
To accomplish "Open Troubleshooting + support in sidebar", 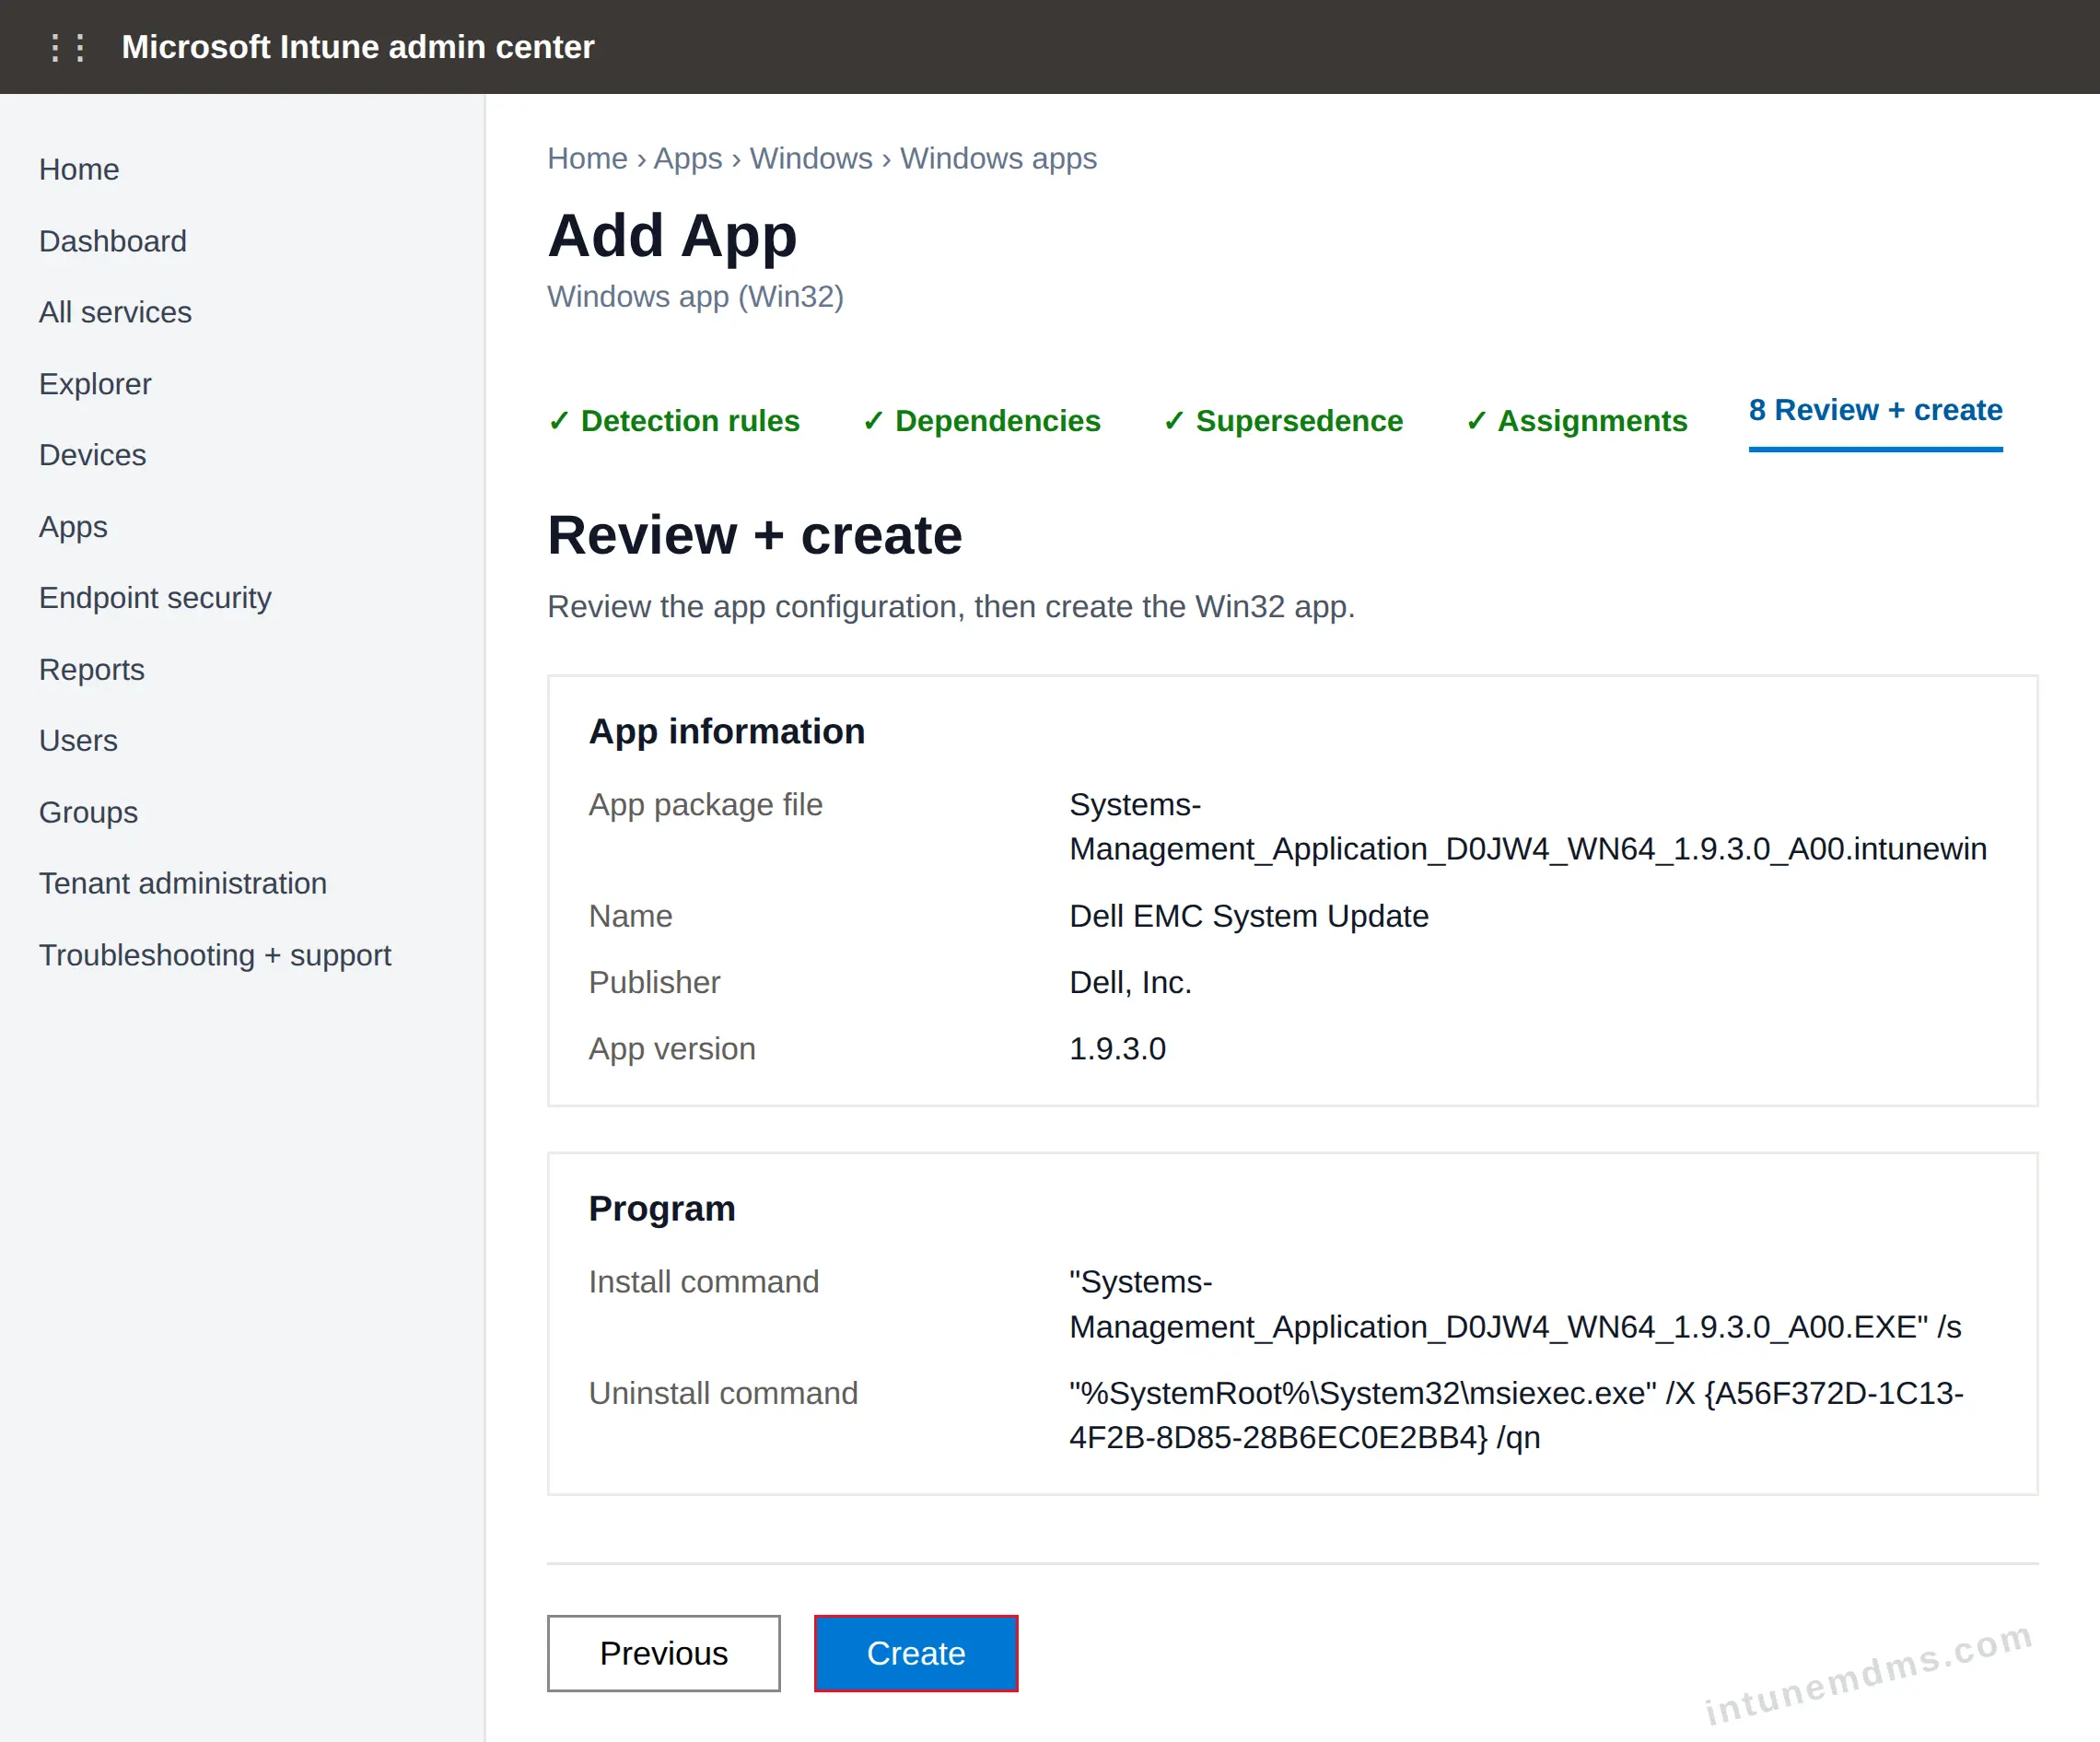I will [215, 955].
